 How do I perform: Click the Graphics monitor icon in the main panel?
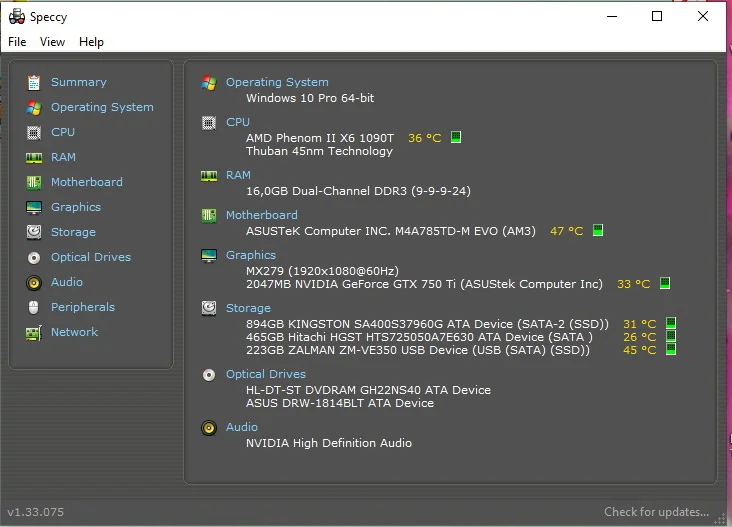209,256
